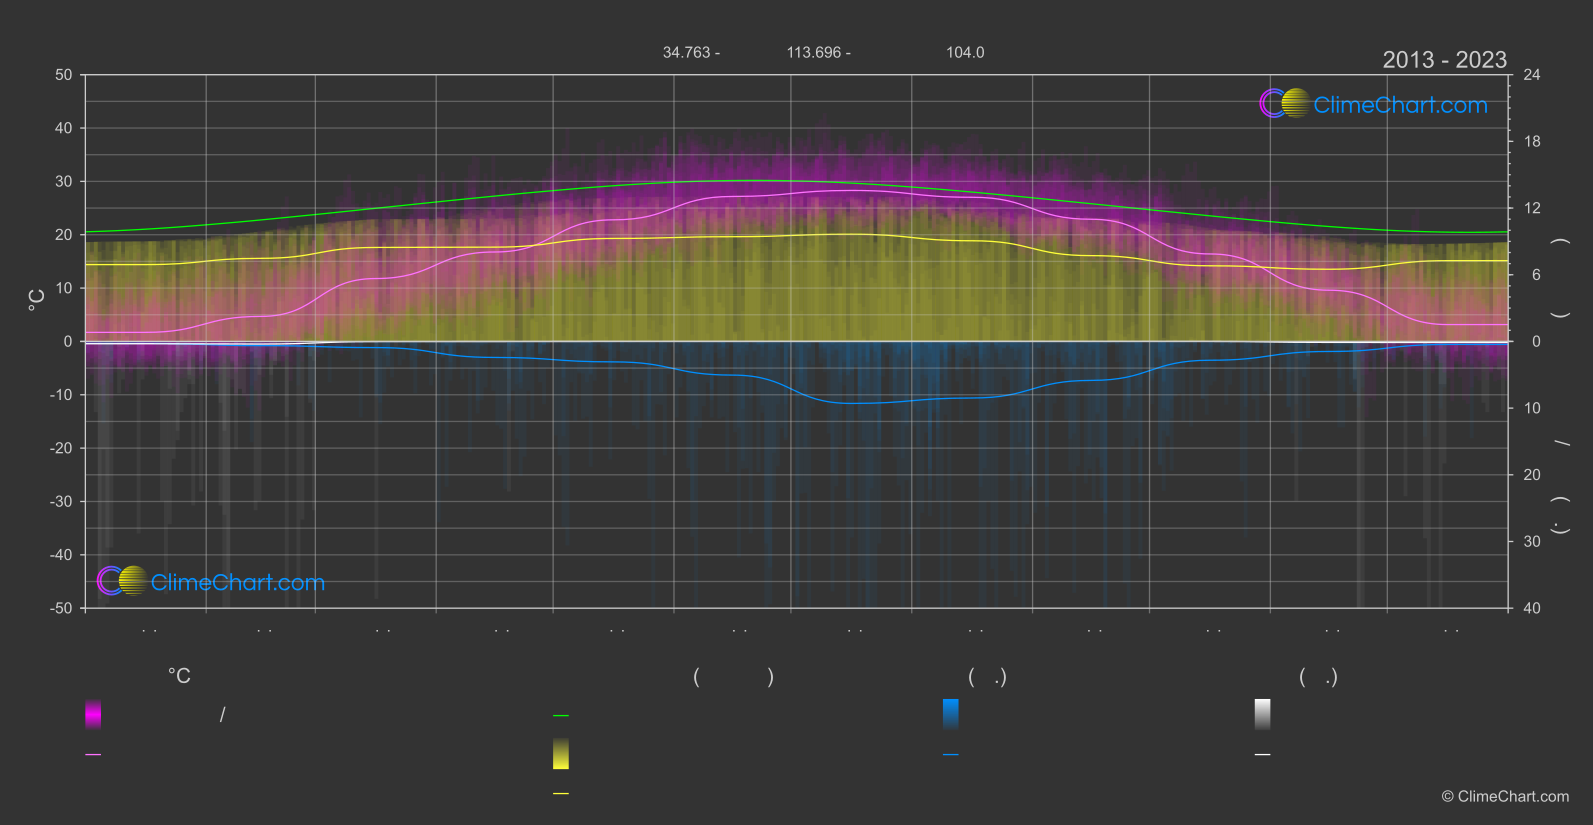The image size is (1593, 825).
Task: Click the thin yellow line legend marker
Action: (561, 794)
